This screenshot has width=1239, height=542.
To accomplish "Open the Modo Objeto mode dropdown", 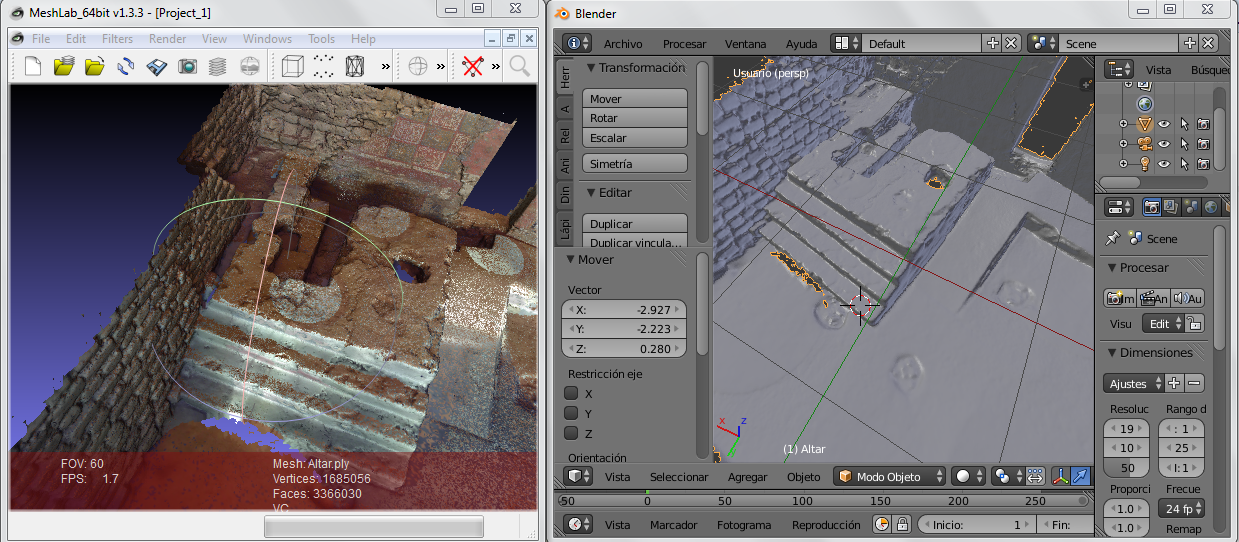I will [891, 477].
